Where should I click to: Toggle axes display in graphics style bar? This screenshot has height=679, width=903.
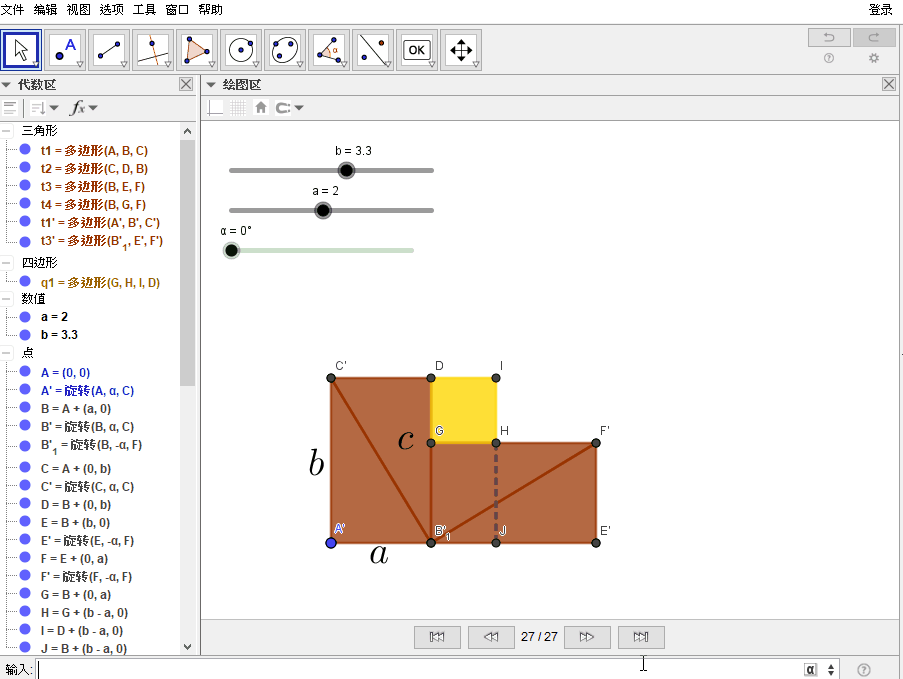(216, 108)
